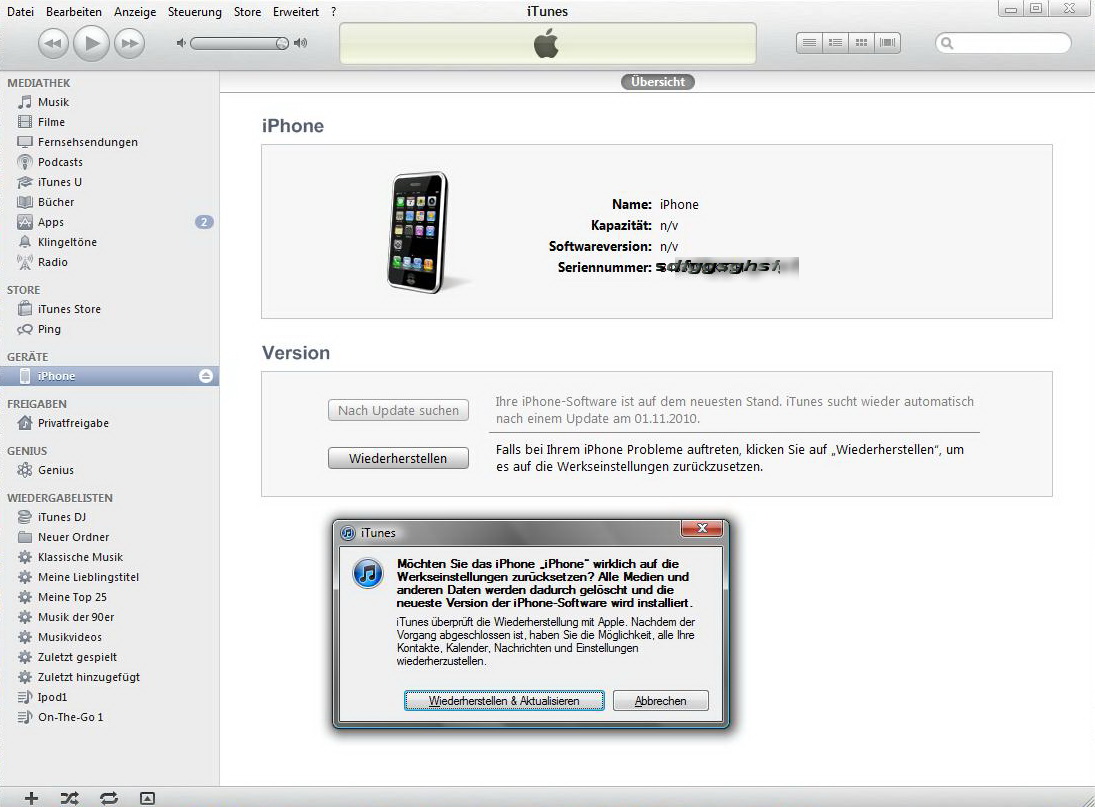Switch to Cover Flow view

point(888,43)
